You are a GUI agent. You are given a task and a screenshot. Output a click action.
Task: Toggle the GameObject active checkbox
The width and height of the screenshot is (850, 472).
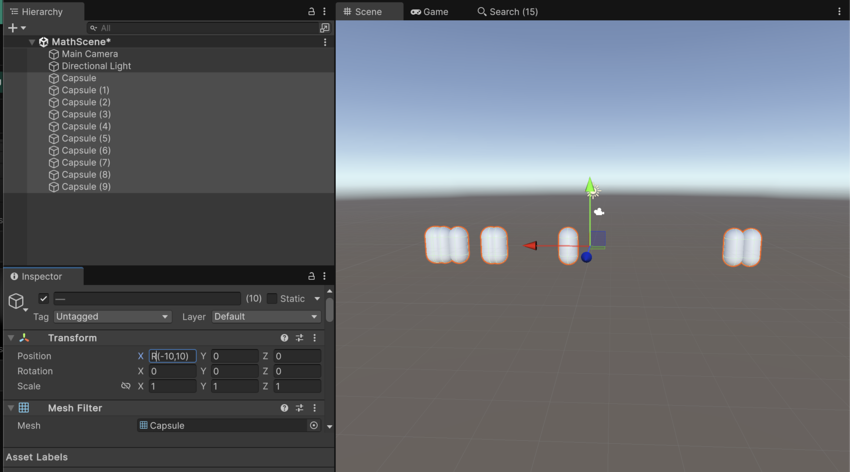pos(43,298)
